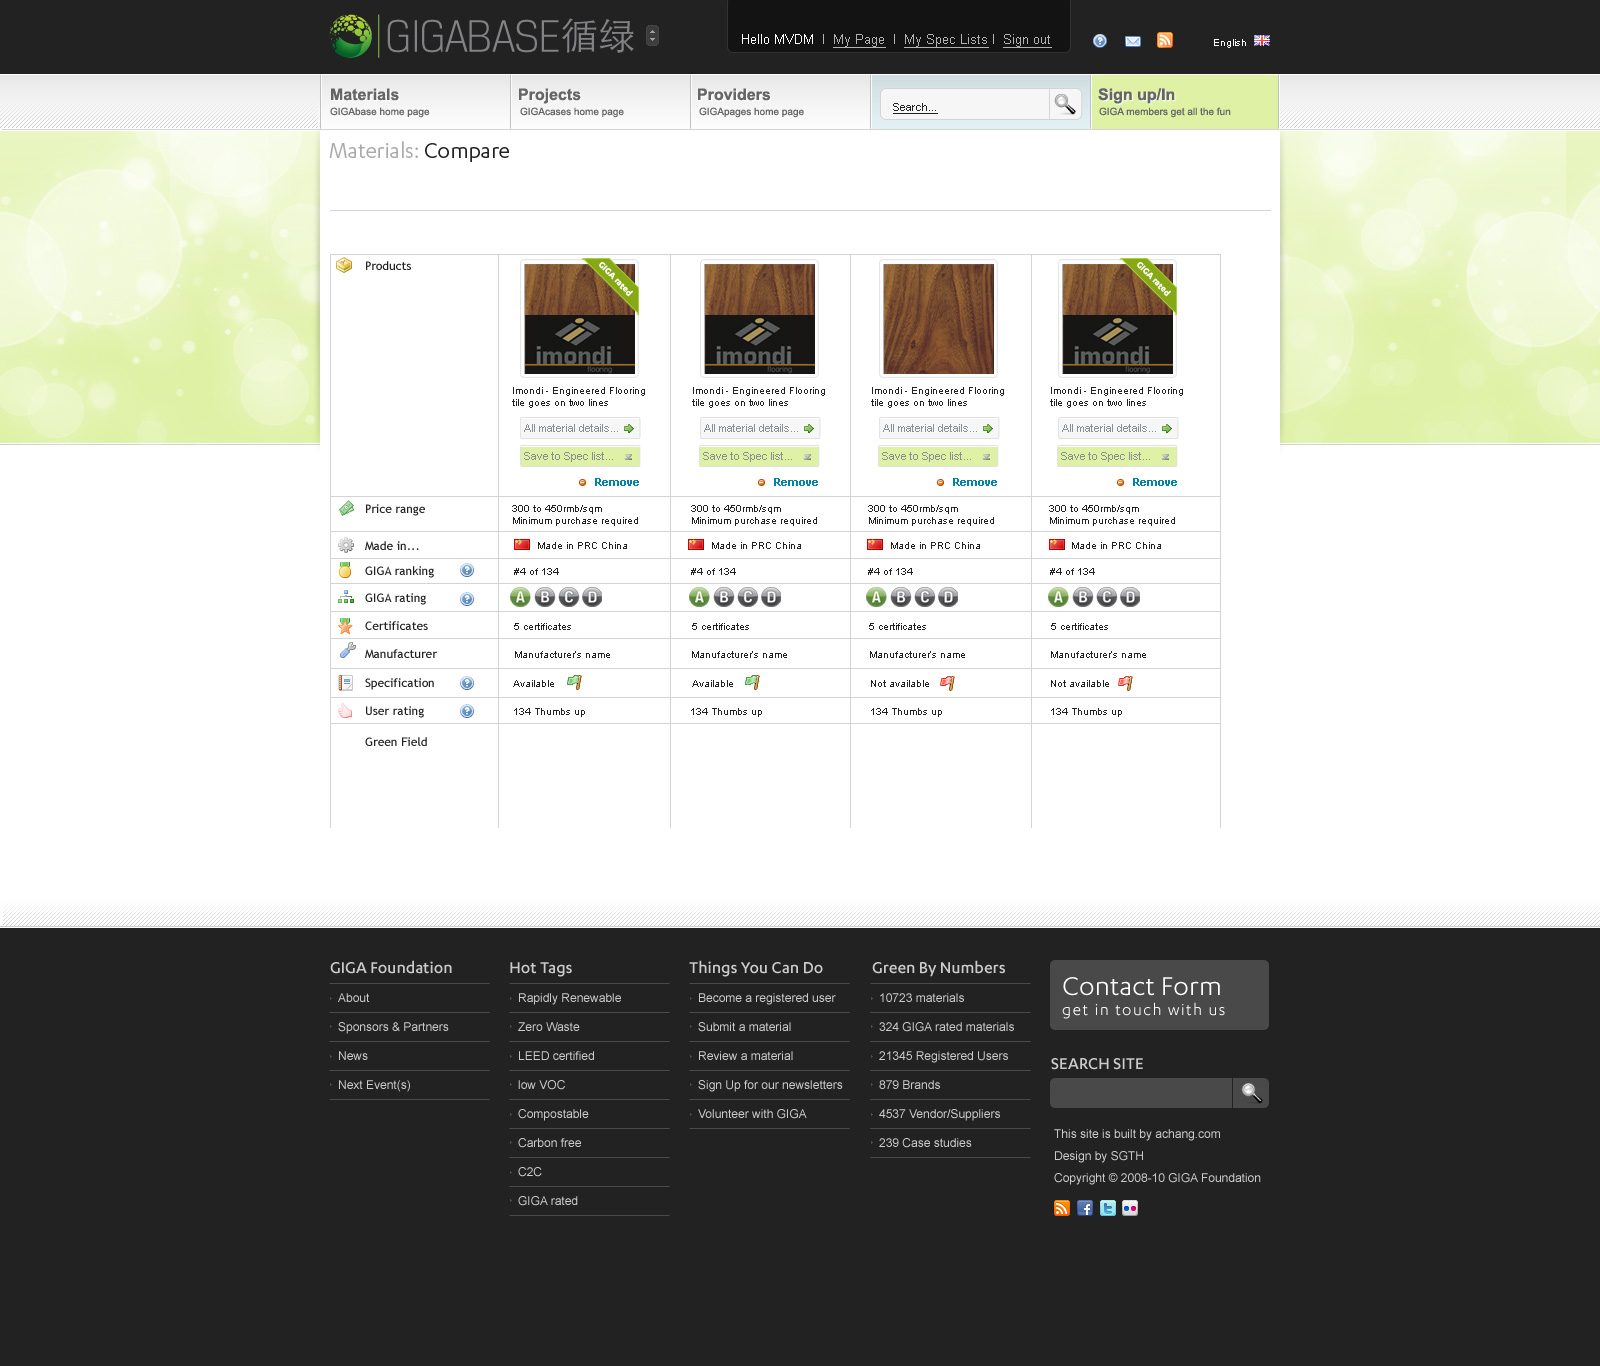Expand Save to Spec list for fourth product
Viewport: 1600px width, 1366px height.
coord(1117,456)
